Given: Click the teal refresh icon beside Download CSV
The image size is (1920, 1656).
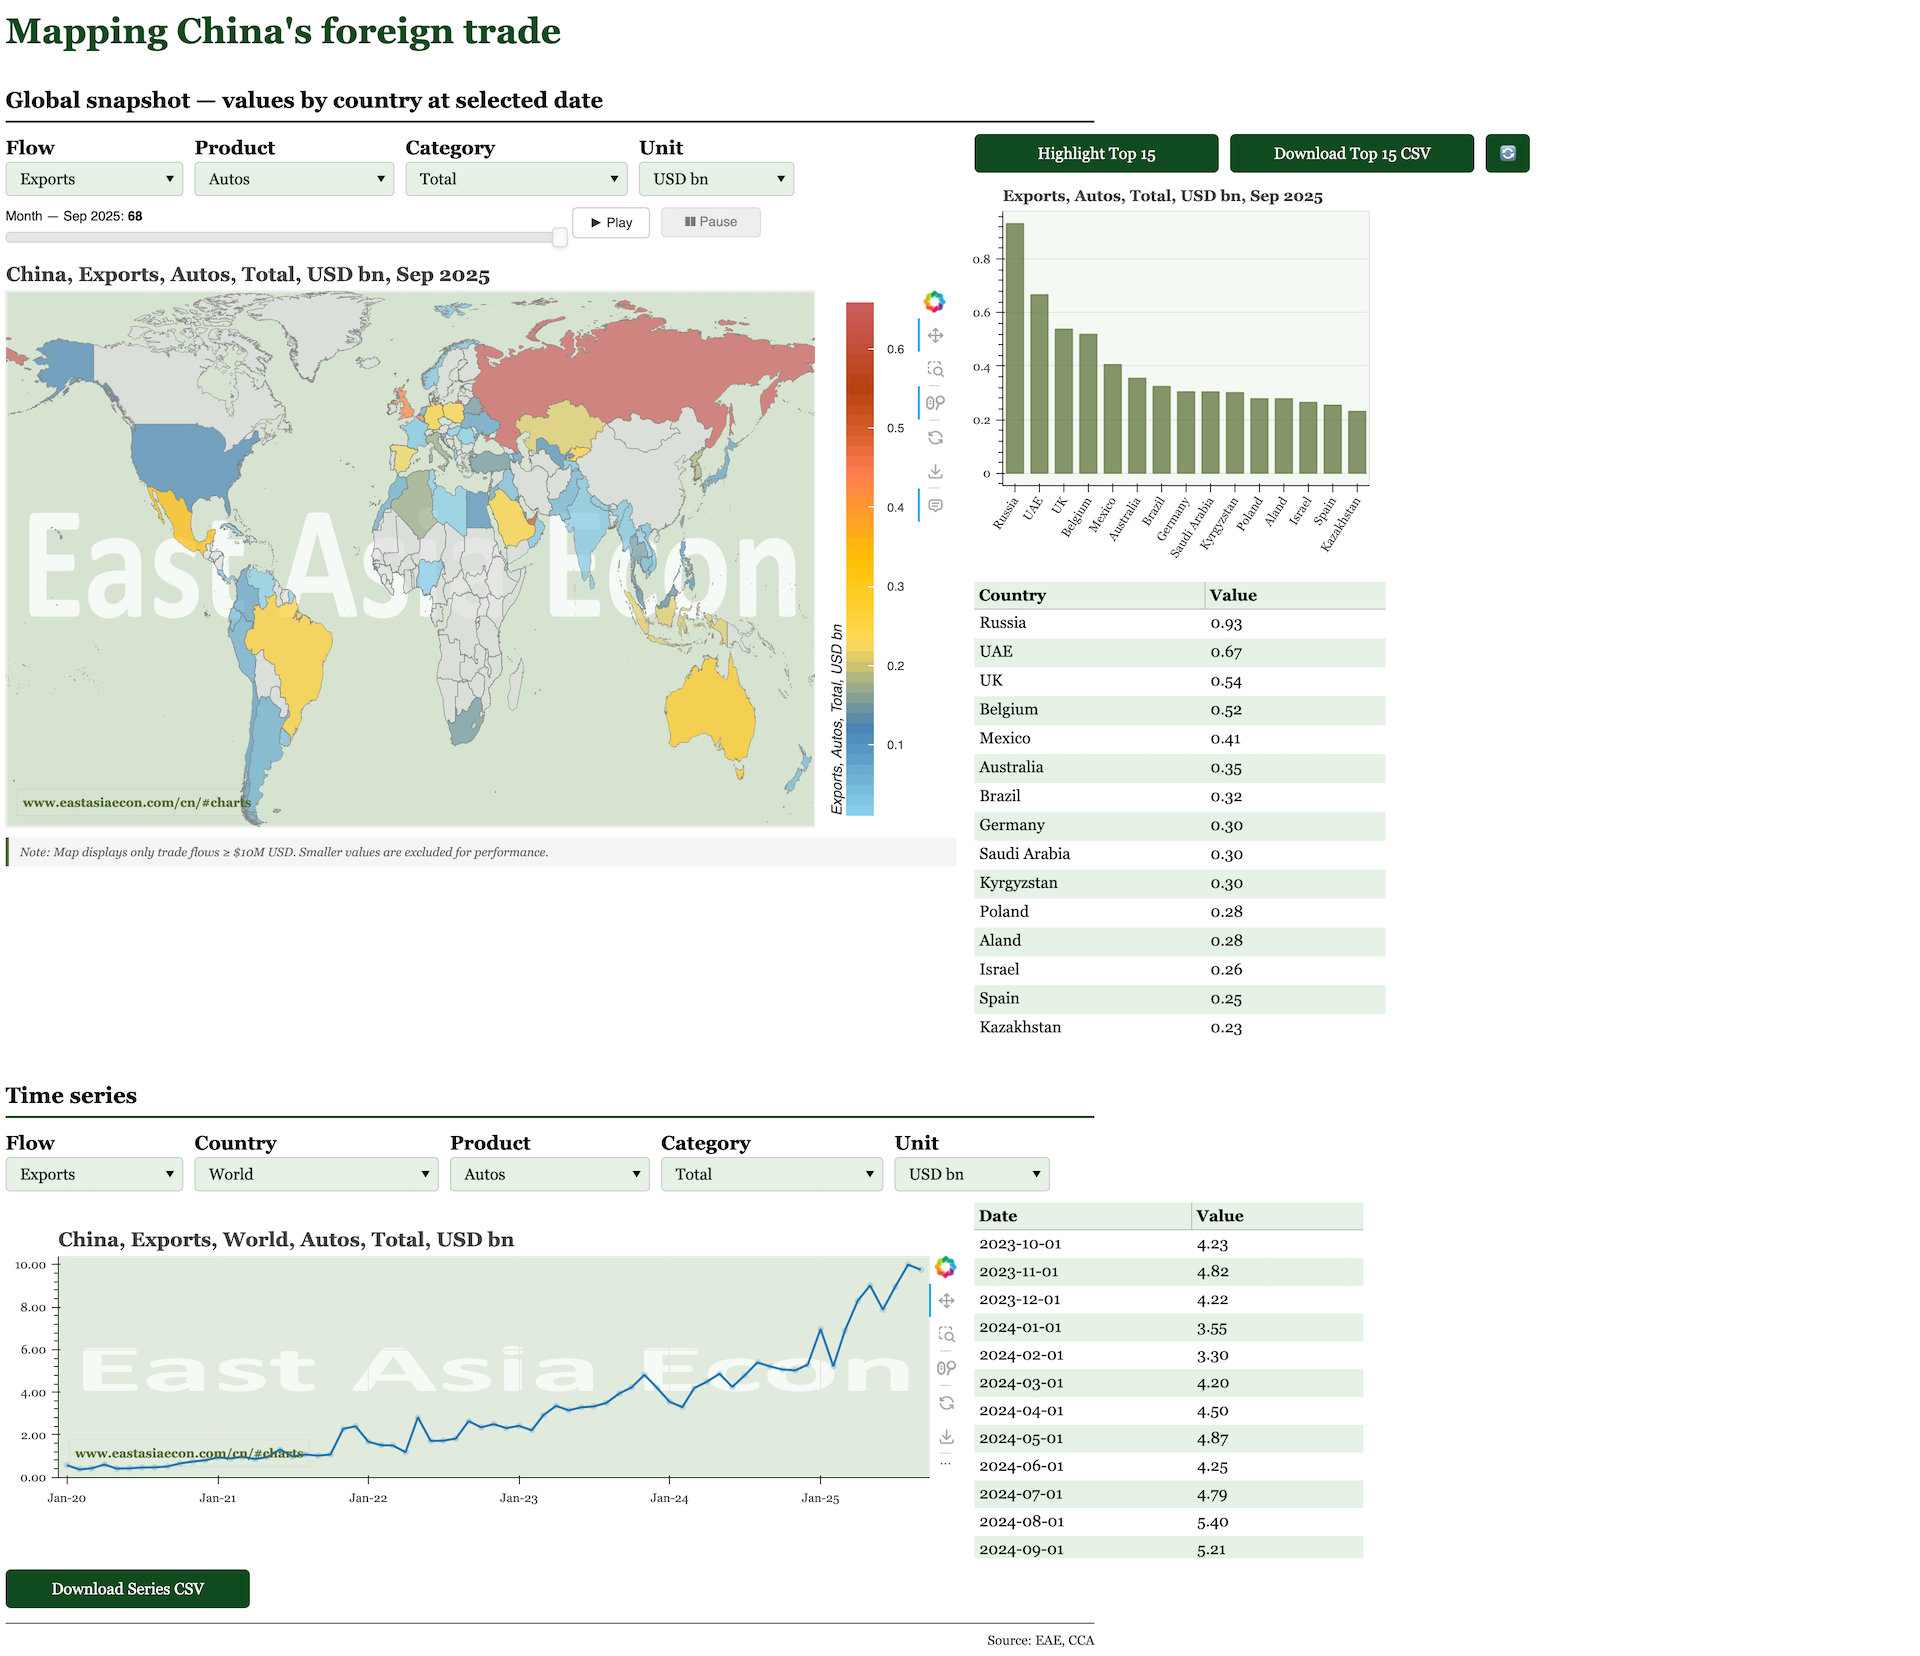Looking at the screenshot, I should 1508,153.
